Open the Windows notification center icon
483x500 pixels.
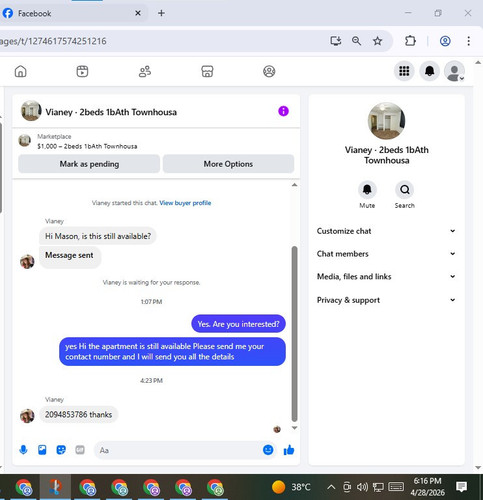(462, 487)
